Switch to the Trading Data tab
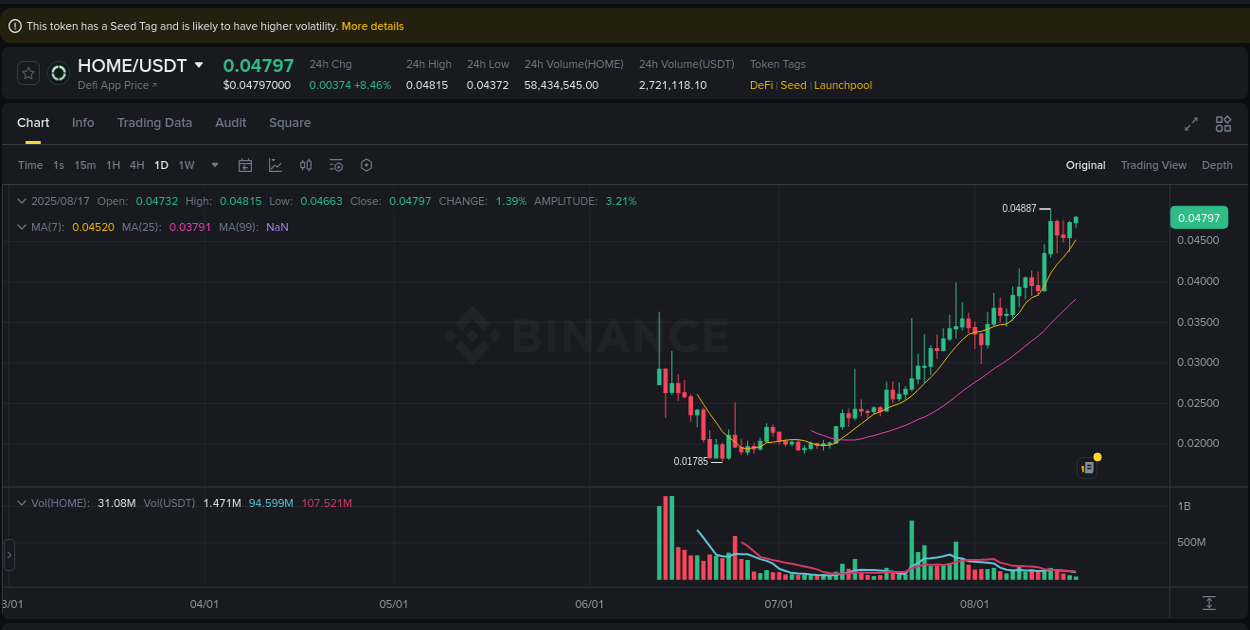This screenshot has height=630, width=1250. [x=155, y=122]
